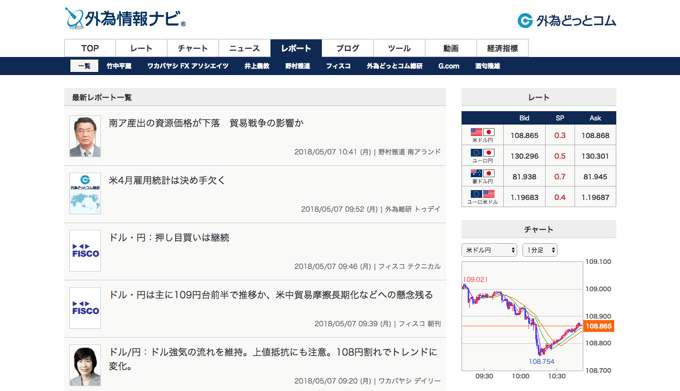680x391 pixels.
Task: Click the フィスコ 朝刊 byline
Action: pos(419,324)
